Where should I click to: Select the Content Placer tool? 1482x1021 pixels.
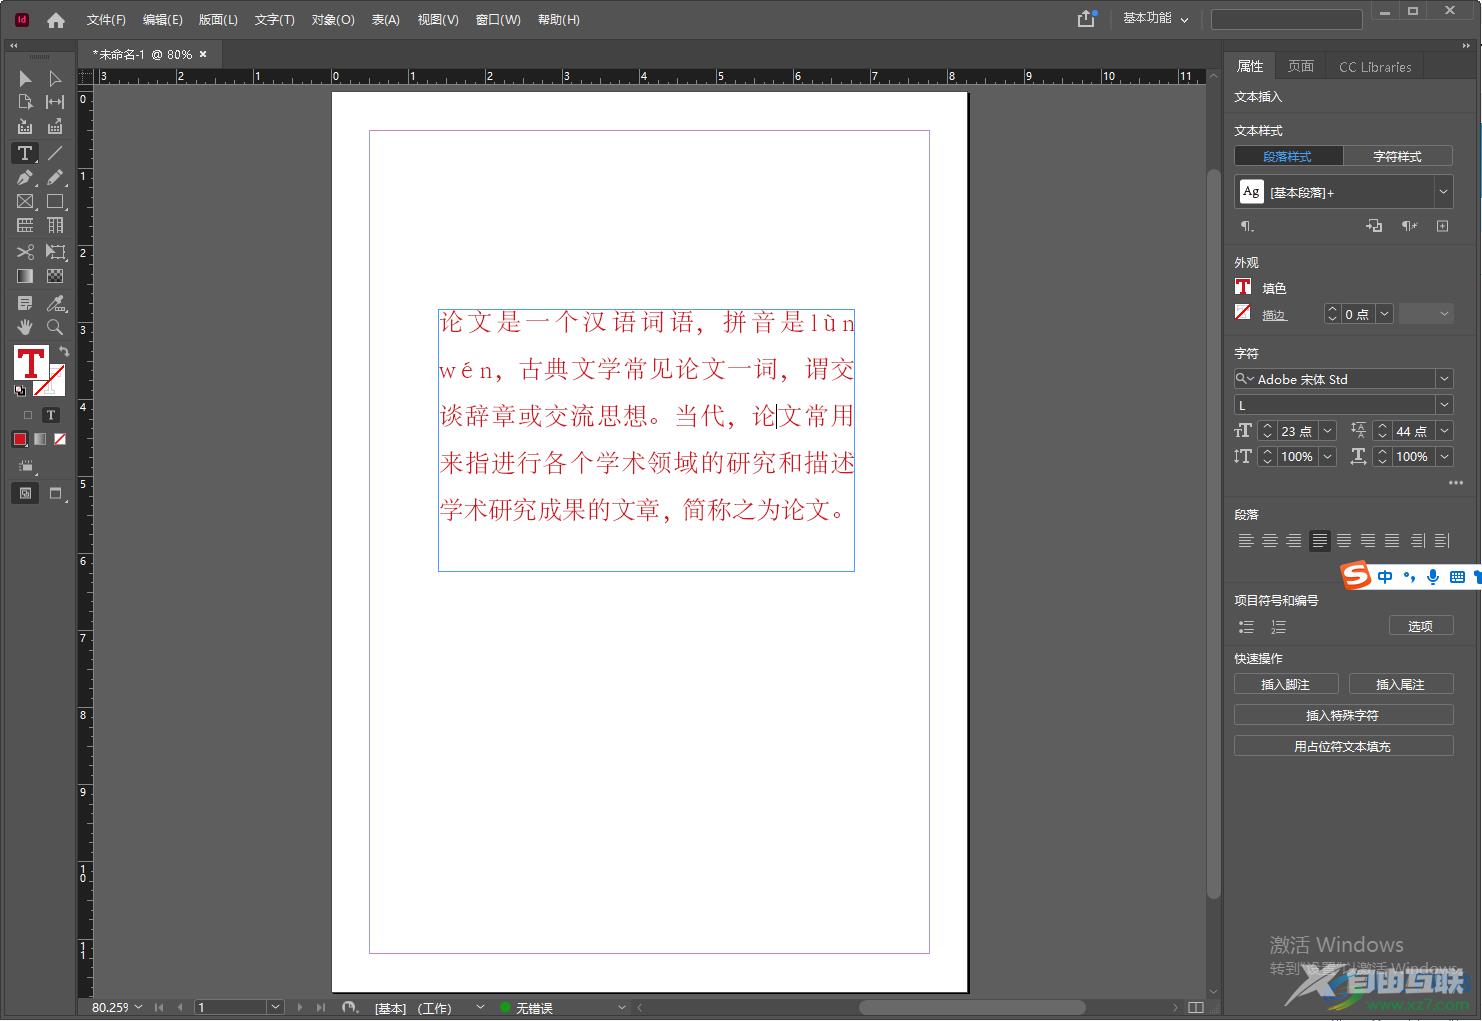(x=55, y=127)
